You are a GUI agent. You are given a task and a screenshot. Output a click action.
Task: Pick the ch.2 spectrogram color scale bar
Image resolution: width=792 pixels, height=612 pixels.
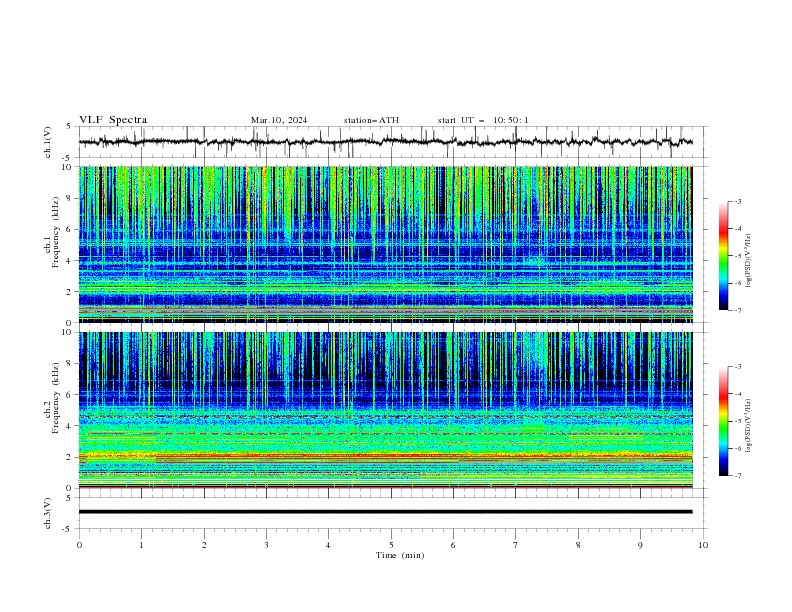[x=723, y=421]
